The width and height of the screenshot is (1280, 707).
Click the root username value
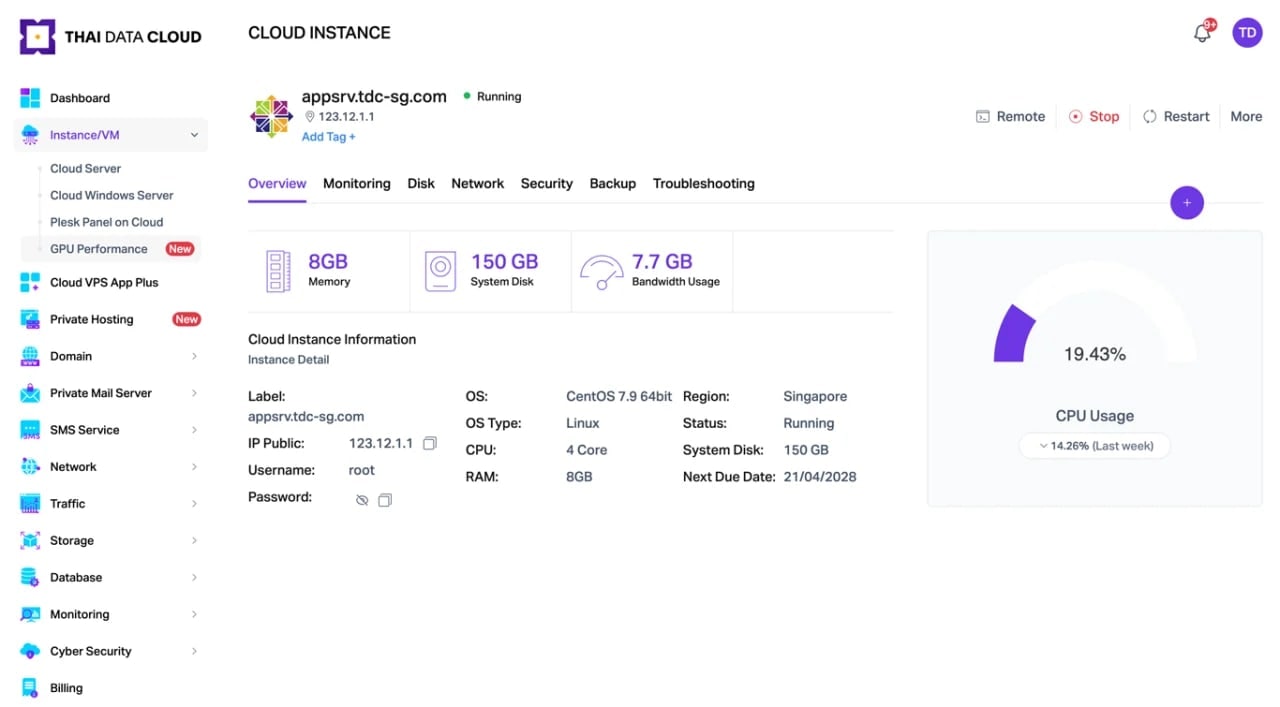[362, 470]
